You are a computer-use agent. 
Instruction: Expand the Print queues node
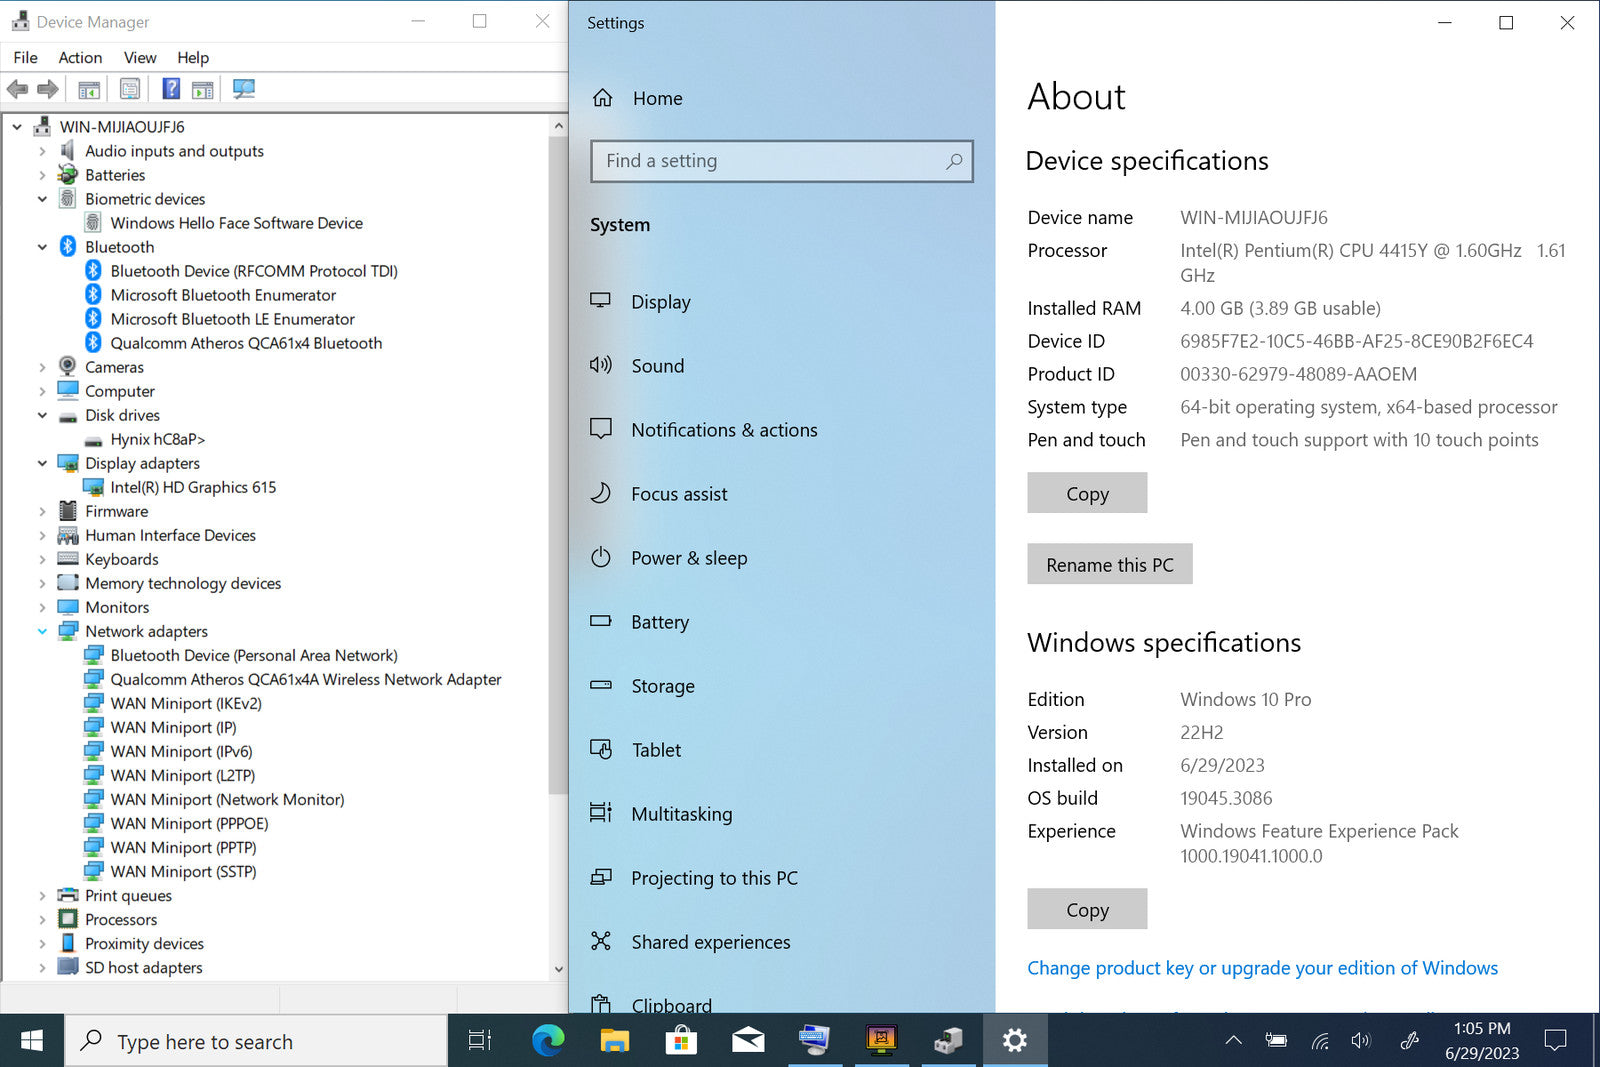42,895
